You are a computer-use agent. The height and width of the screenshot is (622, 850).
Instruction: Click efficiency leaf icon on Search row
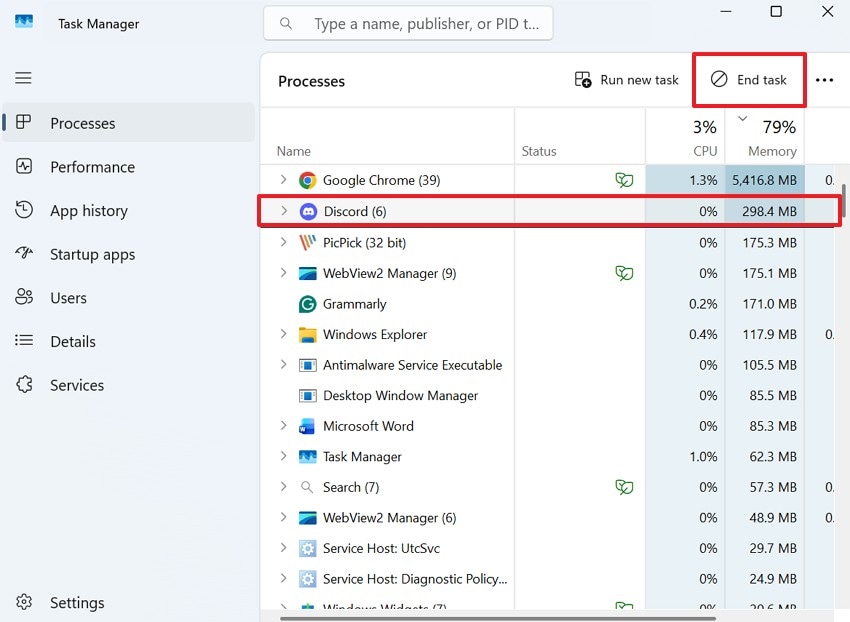point(624,487)
